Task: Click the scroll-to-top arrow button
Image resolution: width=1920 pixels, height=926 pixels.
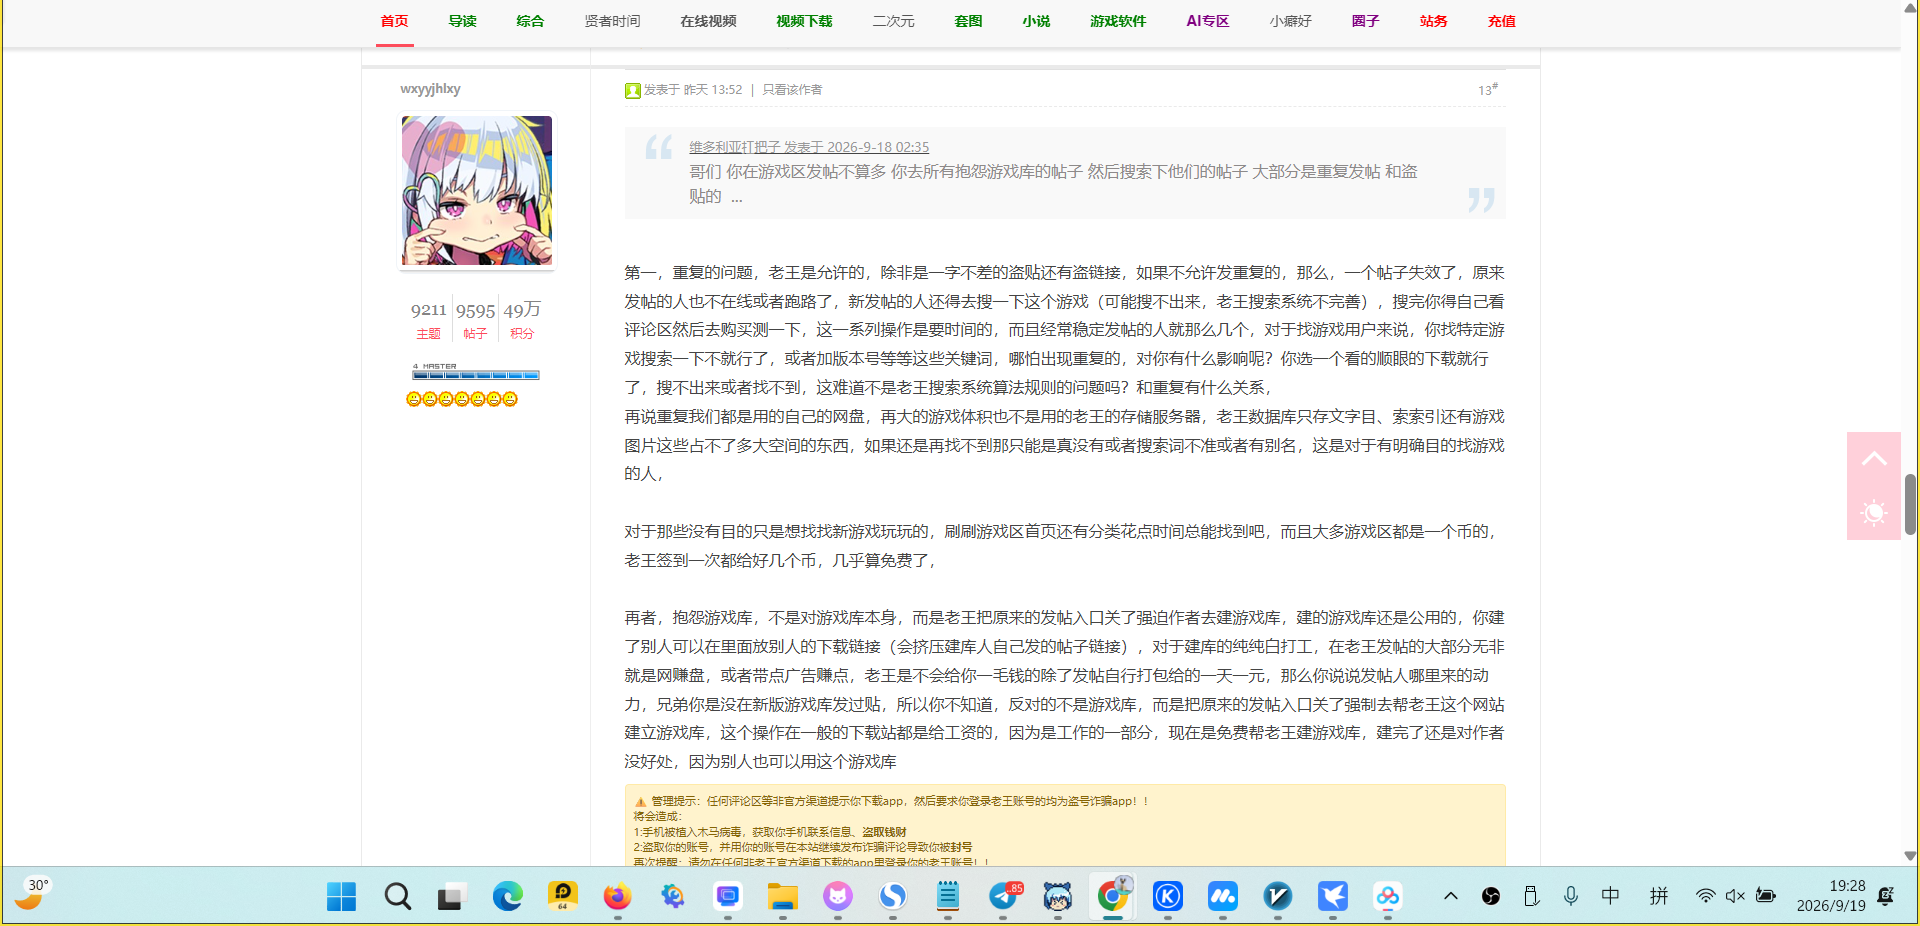Action: coord(1873,459)
